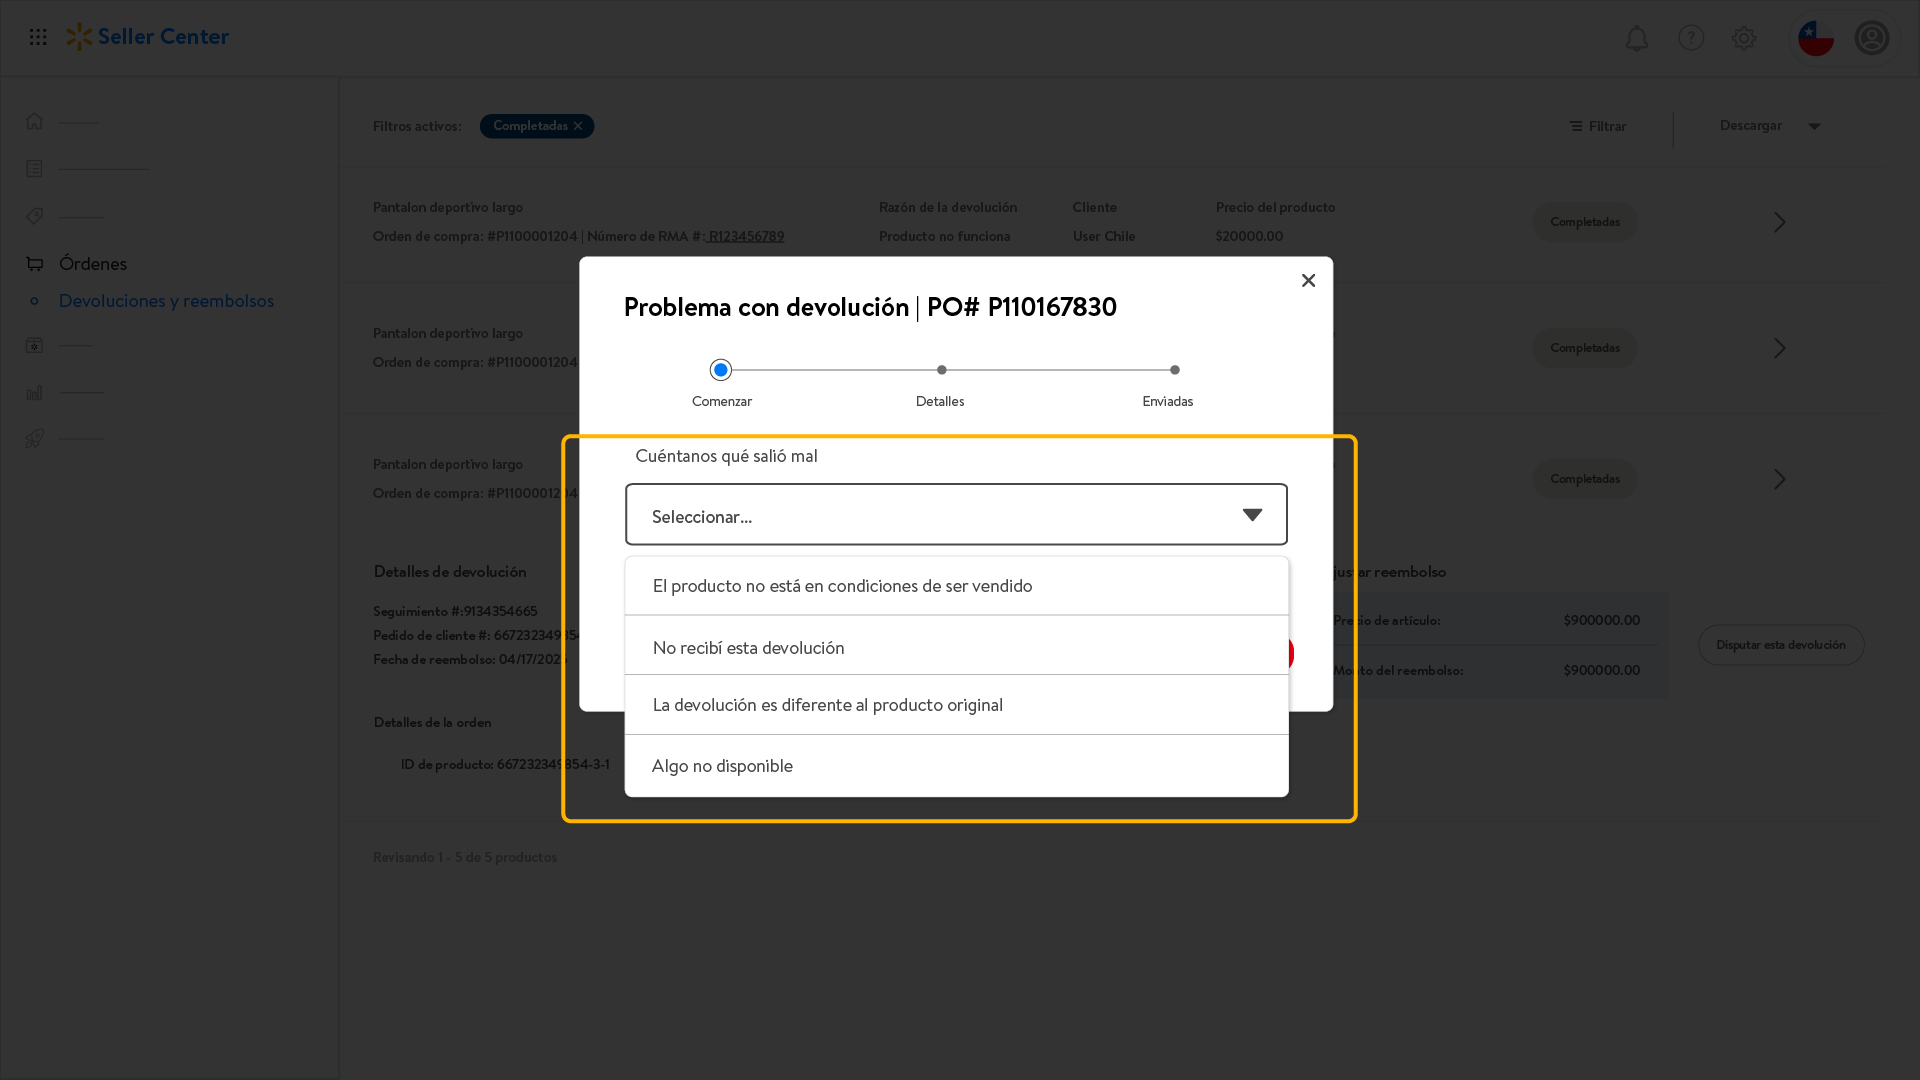Expand the third return row chevron

[x=1779, y=479]
